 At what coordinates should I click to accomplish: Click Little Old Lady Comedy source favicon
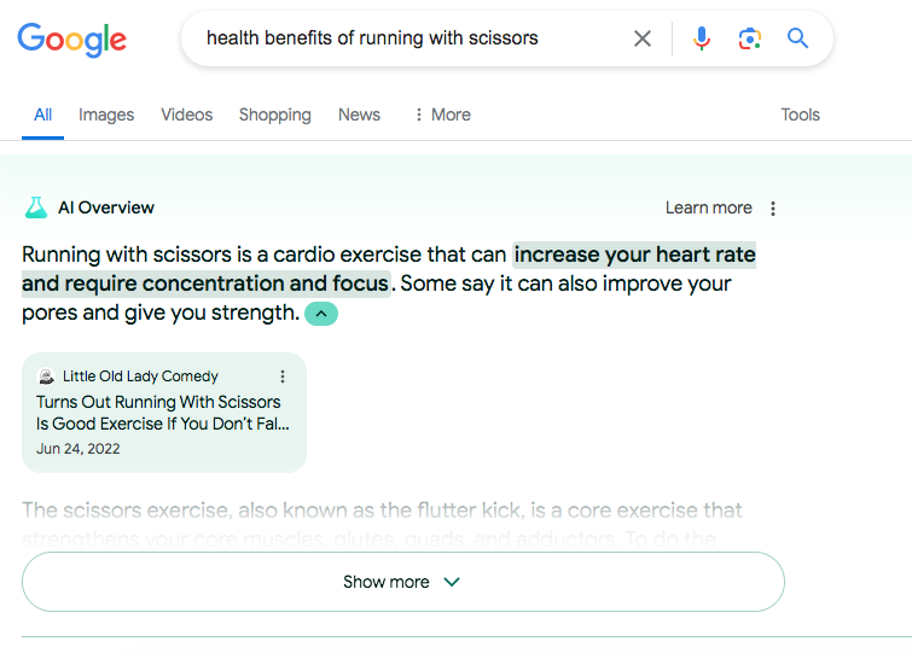pyautogui.click(x=46, y=377)
